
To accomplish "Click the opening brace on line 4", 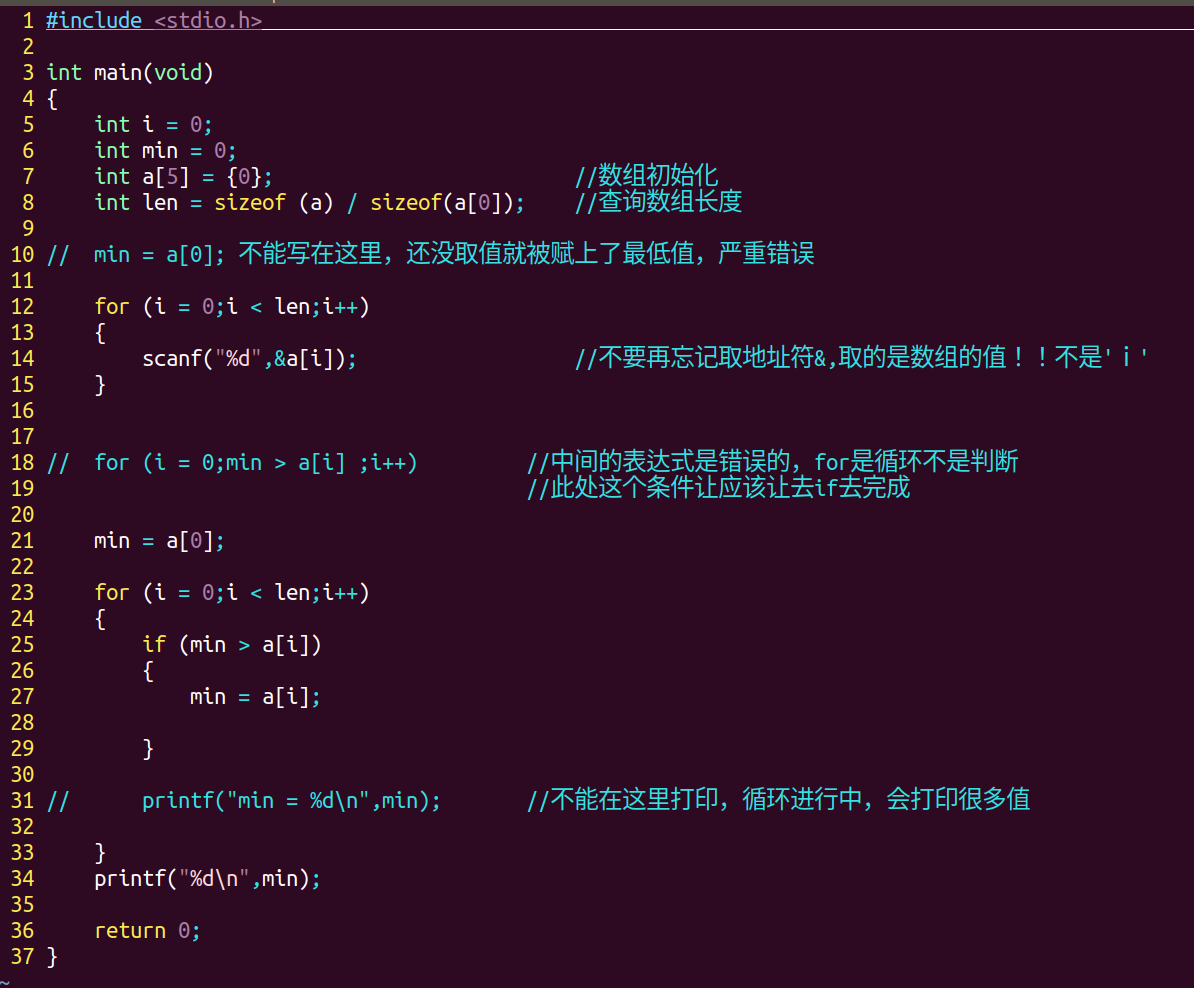I will coord(52,99).
